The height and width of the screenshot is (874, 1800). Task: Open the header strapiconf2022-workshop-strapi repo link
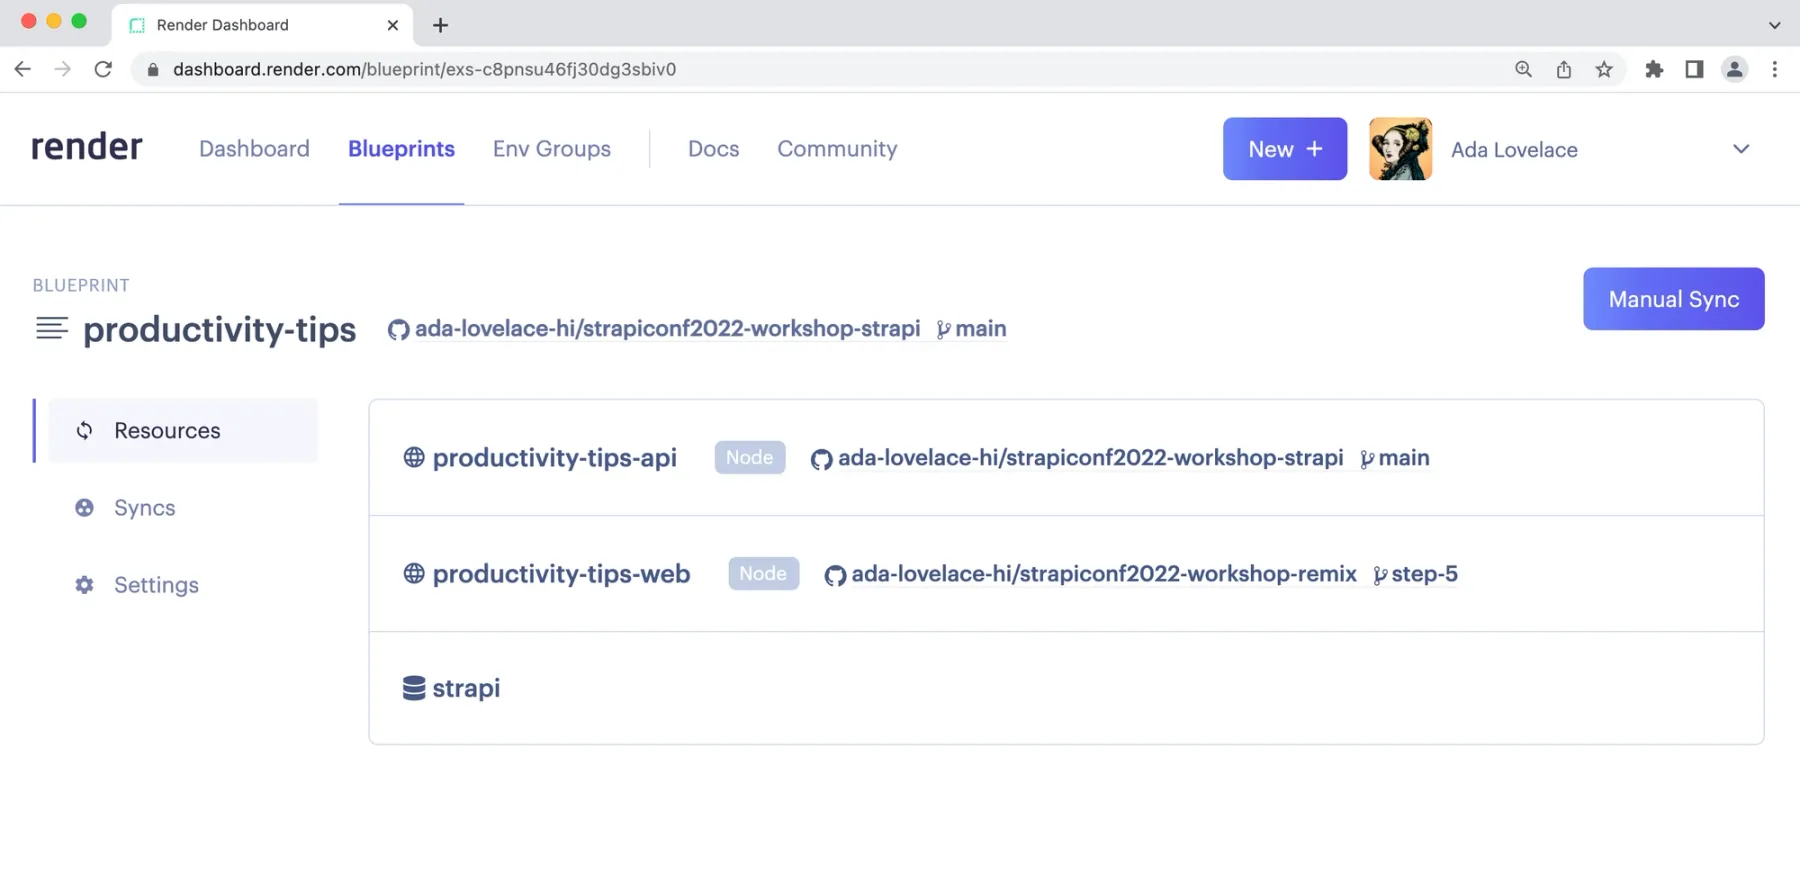(667, 329)
